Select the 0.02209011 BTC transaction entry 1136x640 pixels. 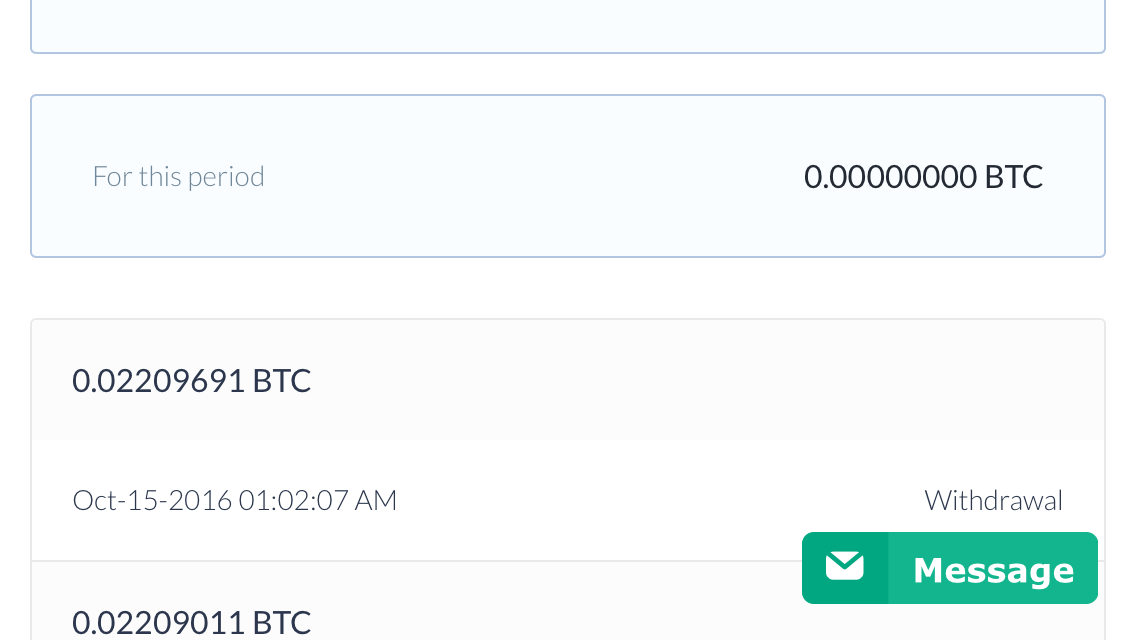point(191,622)
